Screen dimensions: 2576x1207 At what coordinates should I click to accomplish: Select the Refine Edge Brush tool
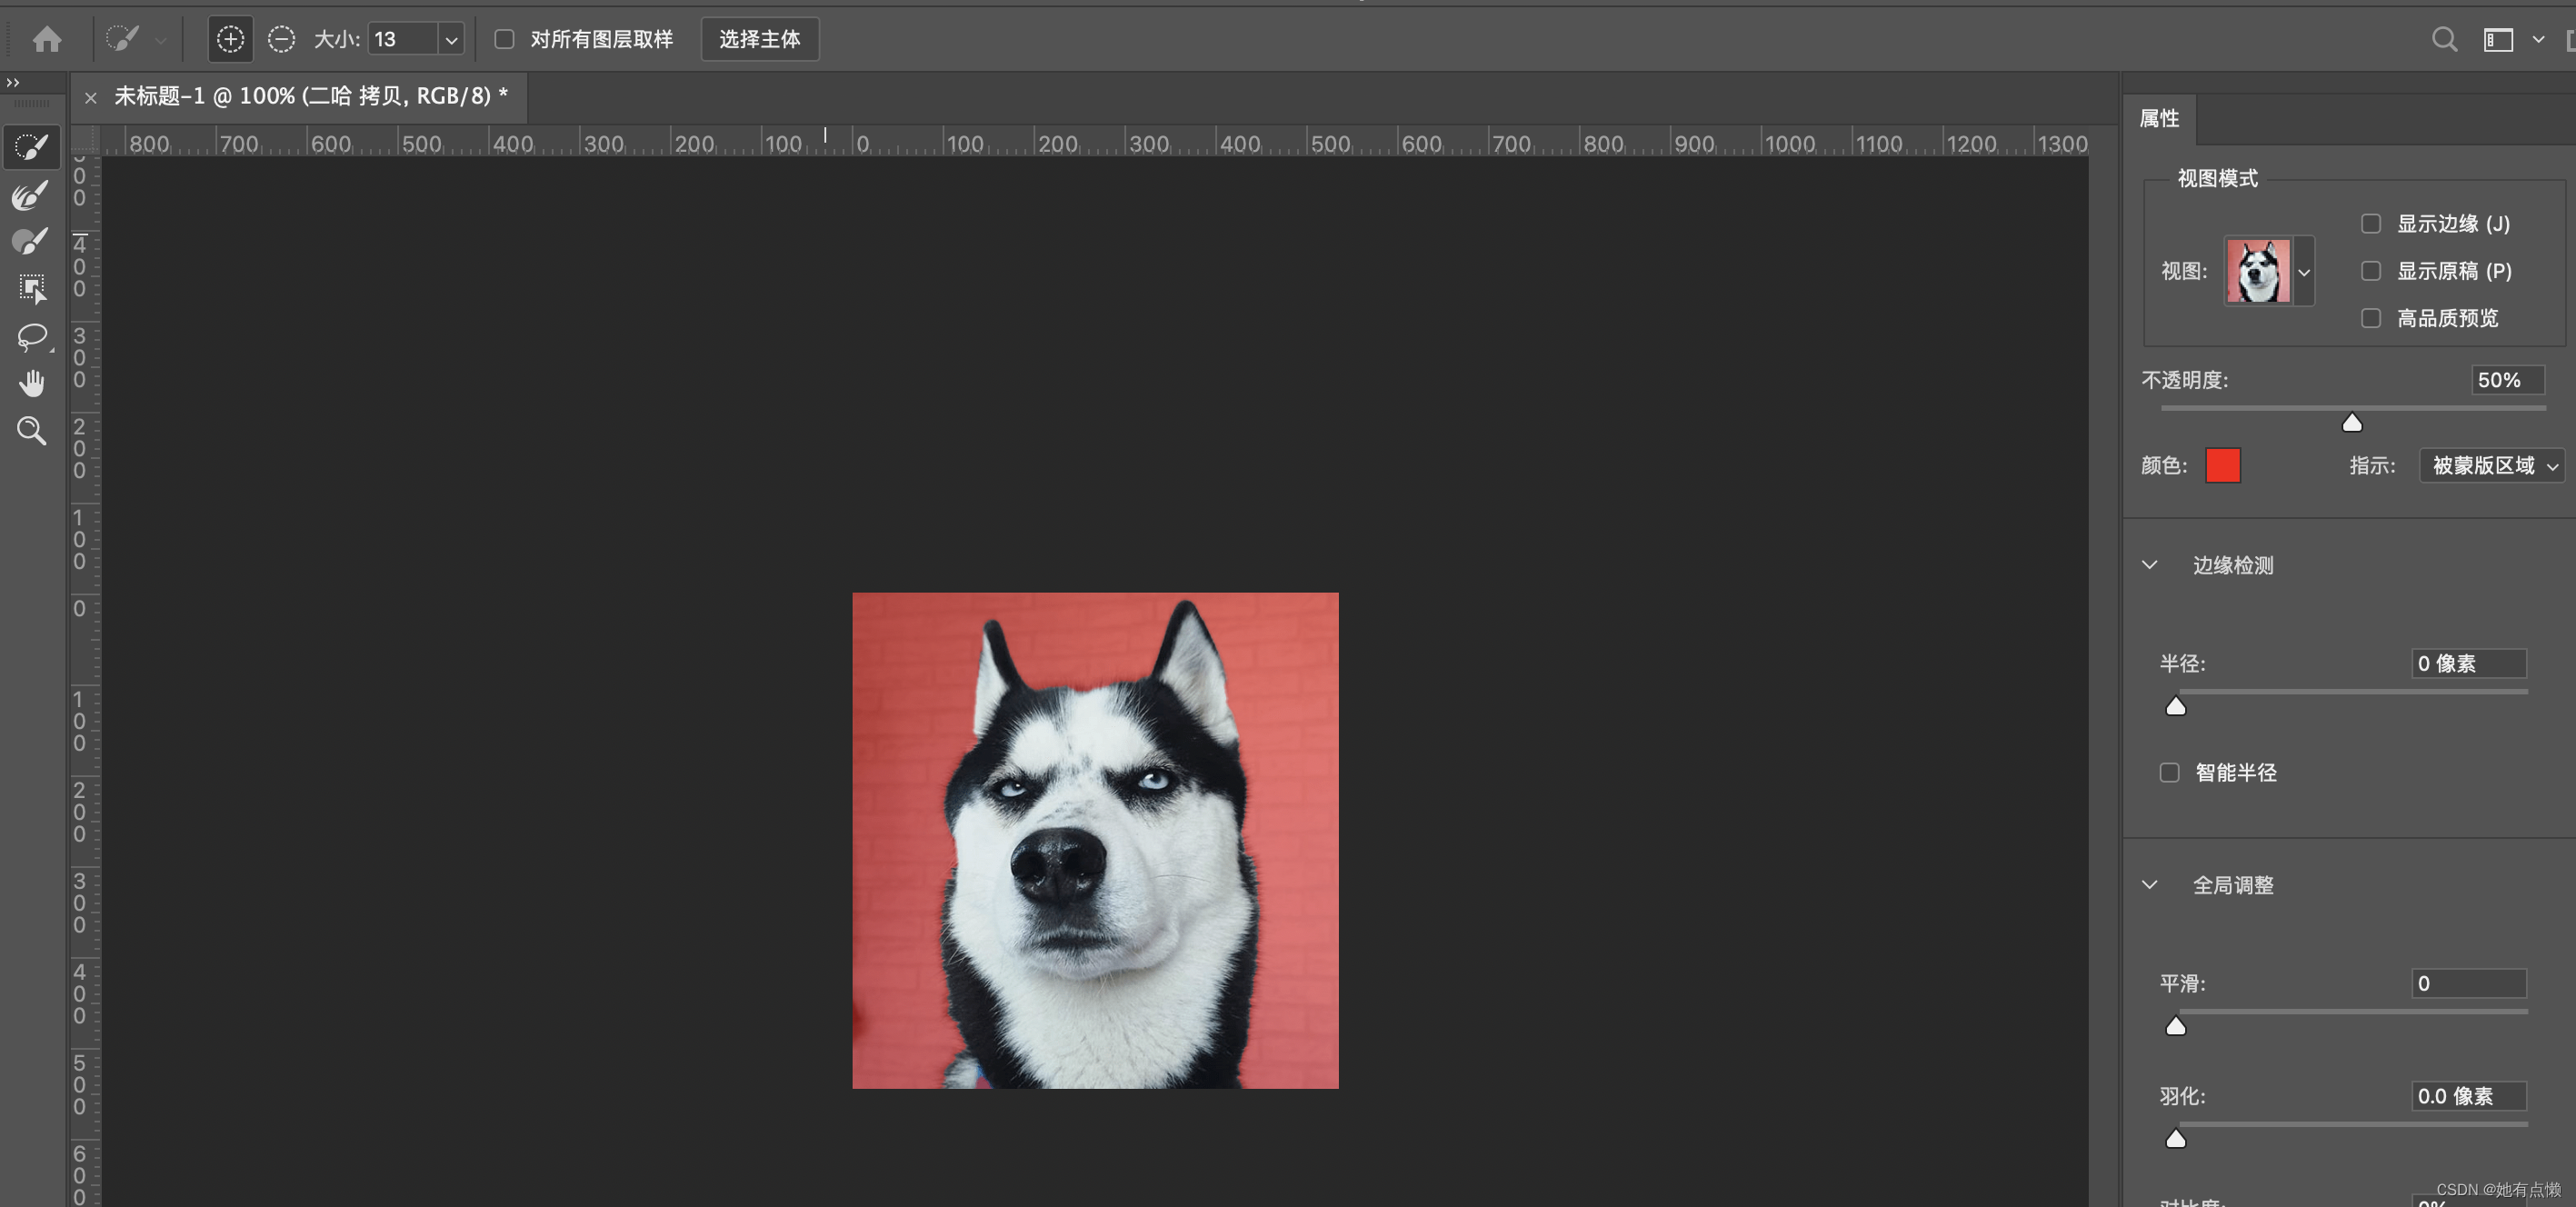click(x=30, y=195)
